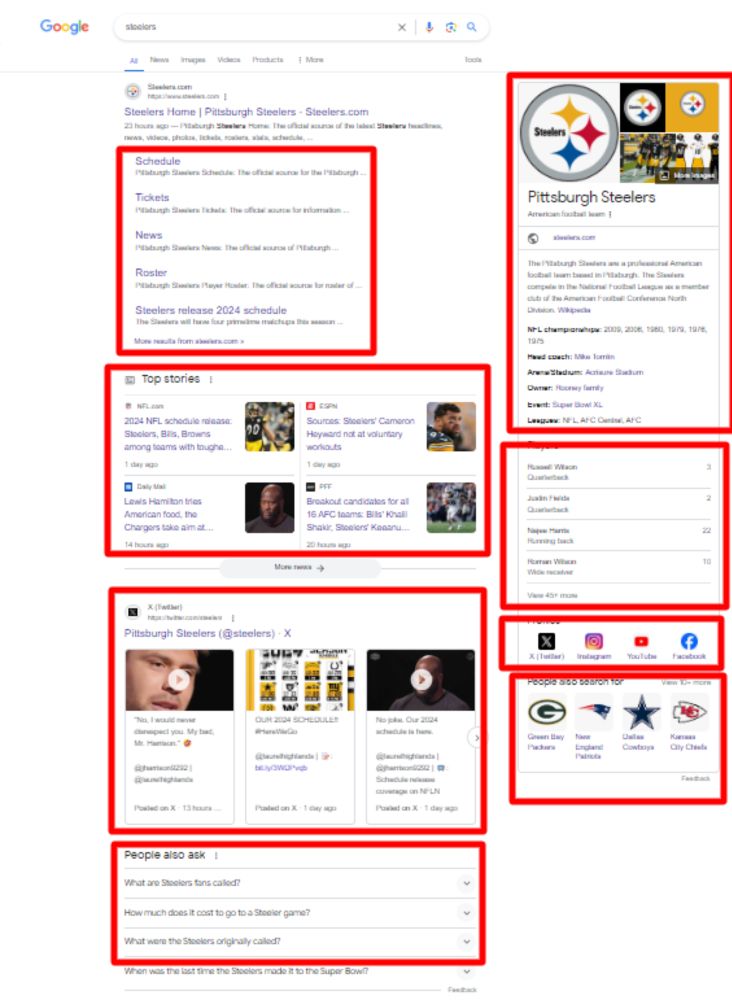732x1000 pixels.
Task: Select Dallas Cowboys star logo
Action: coord(641,712)
